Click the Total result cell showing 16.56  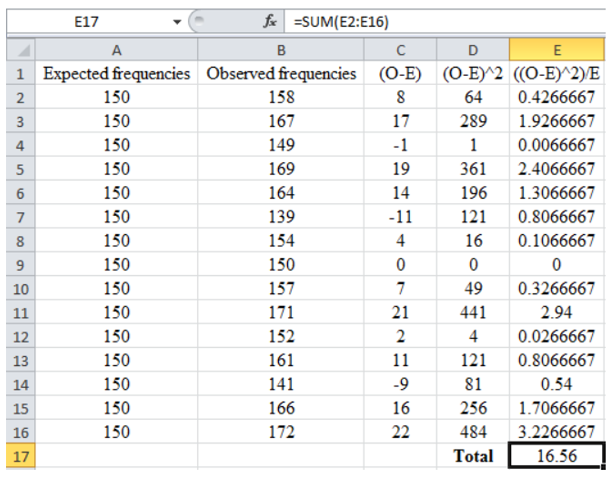pyautogui.click(x=555, y=455)
